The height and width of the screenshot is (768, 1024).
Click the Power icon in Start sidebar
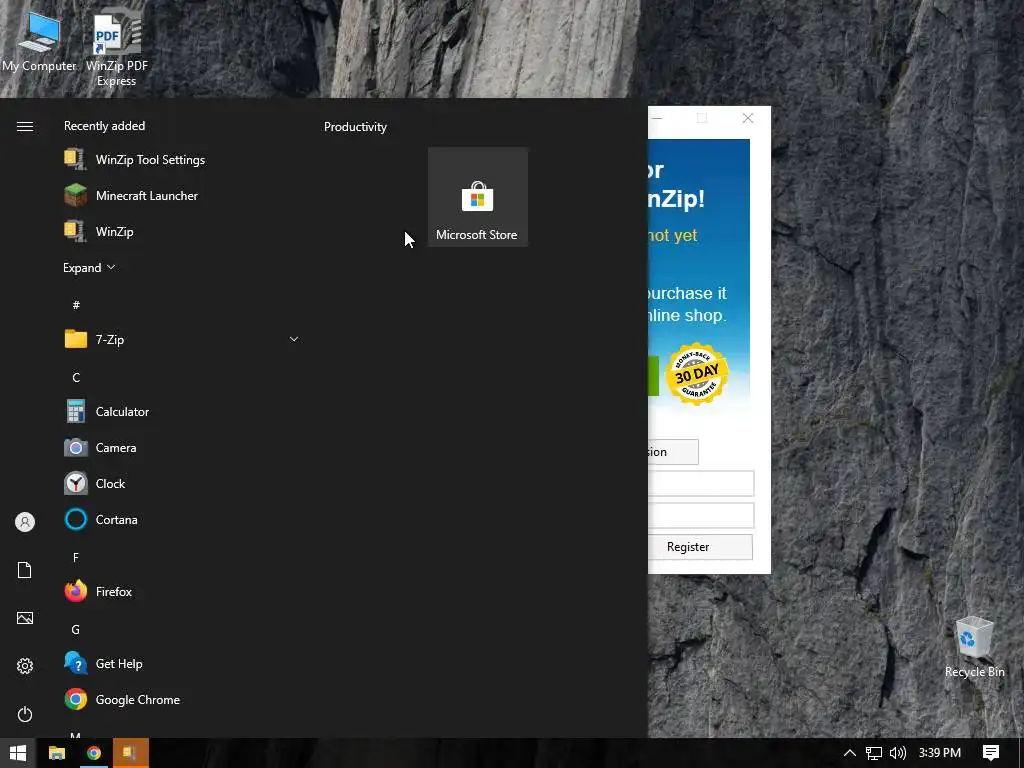(25, 714)
